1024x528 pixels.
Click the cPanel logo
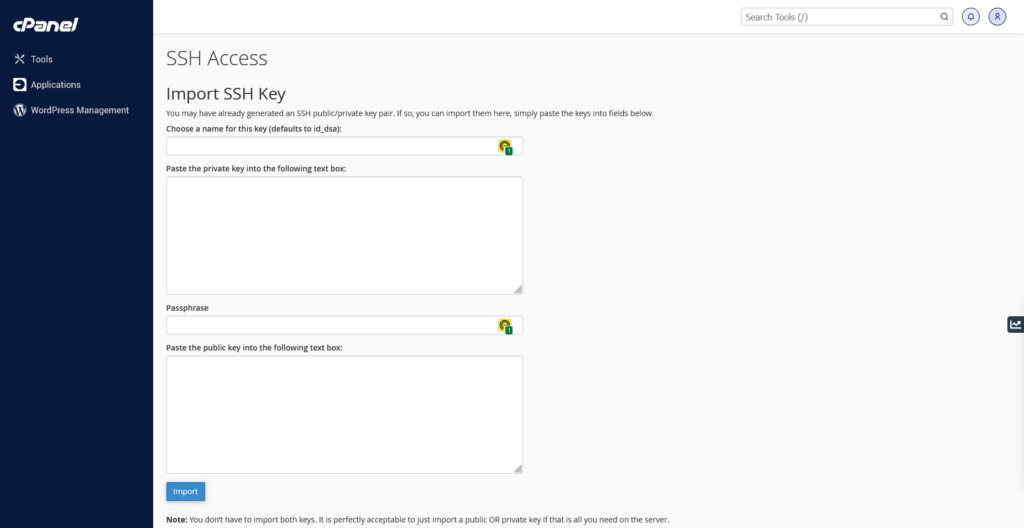(x=46, y=25)
